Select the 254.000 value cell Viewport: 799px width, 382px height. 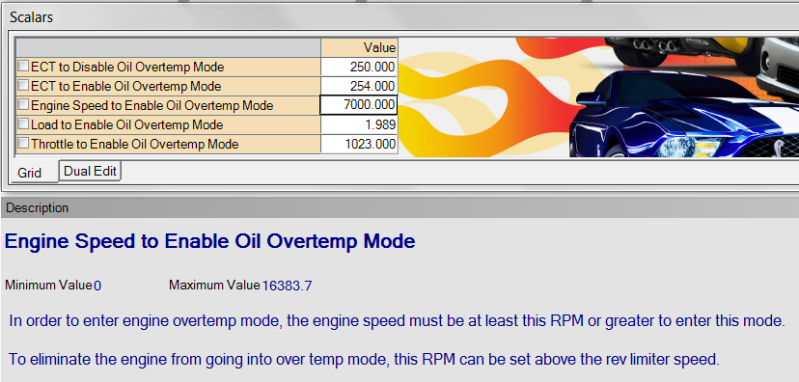(x=359, y=86)
